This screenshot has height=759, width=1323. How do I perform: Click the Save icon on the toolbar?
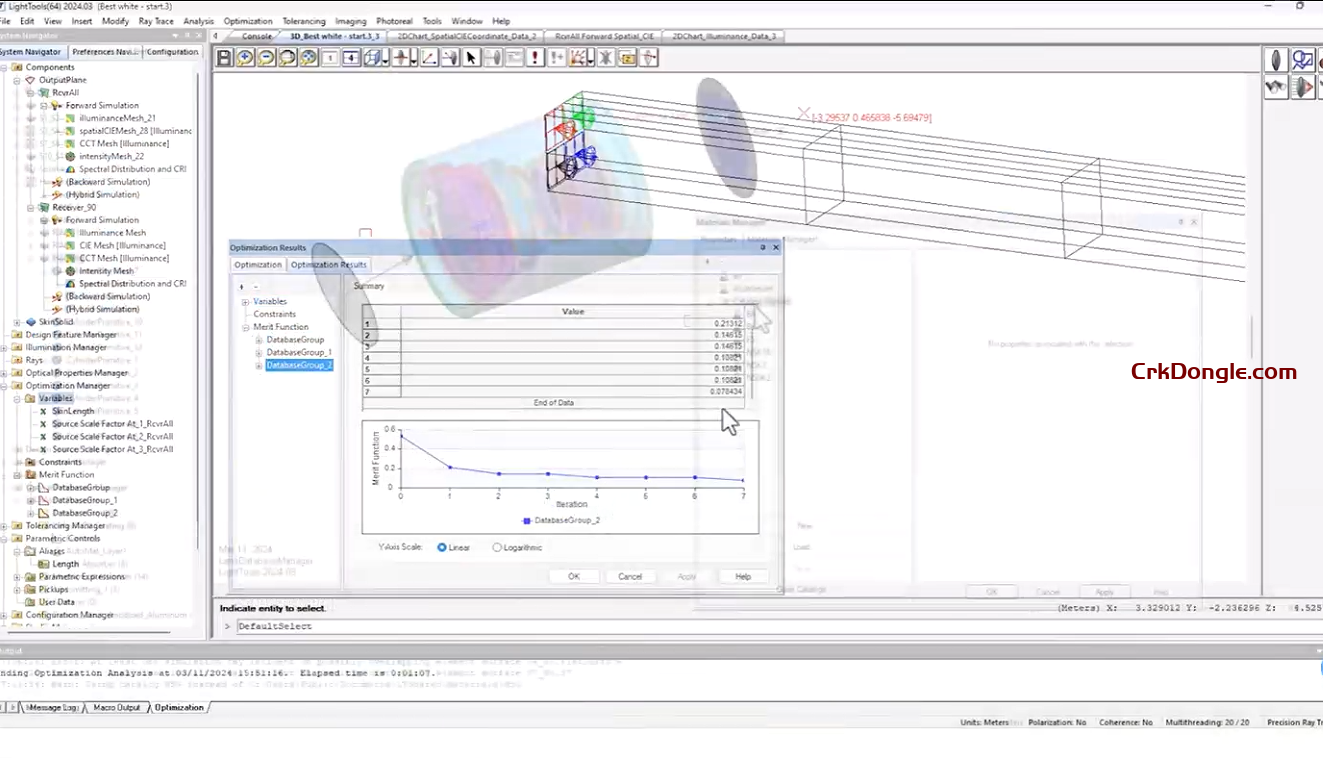coord(223,57)
